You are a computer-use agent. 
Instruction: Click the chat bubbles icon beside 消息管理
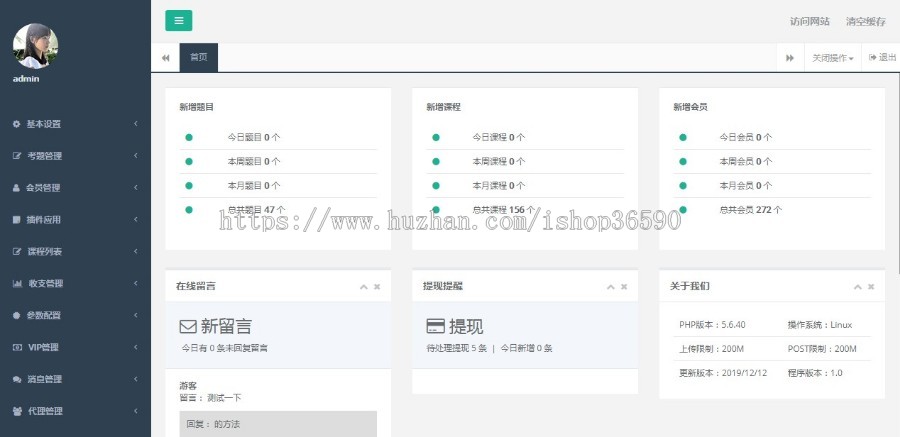17,379
